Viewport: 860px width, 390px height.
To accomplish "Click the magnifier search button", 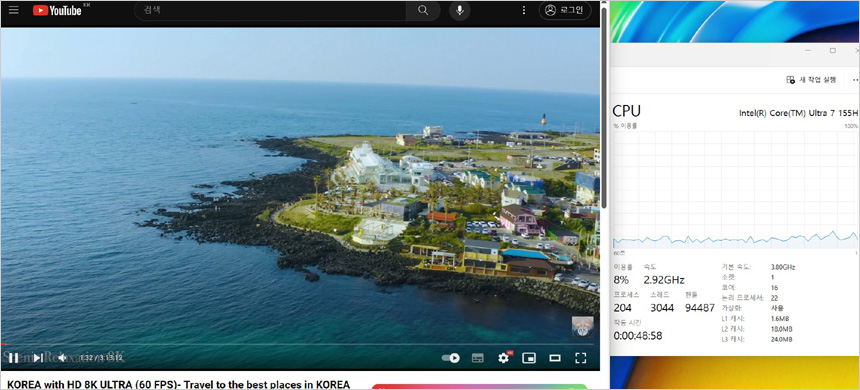I will pos(423,10).
